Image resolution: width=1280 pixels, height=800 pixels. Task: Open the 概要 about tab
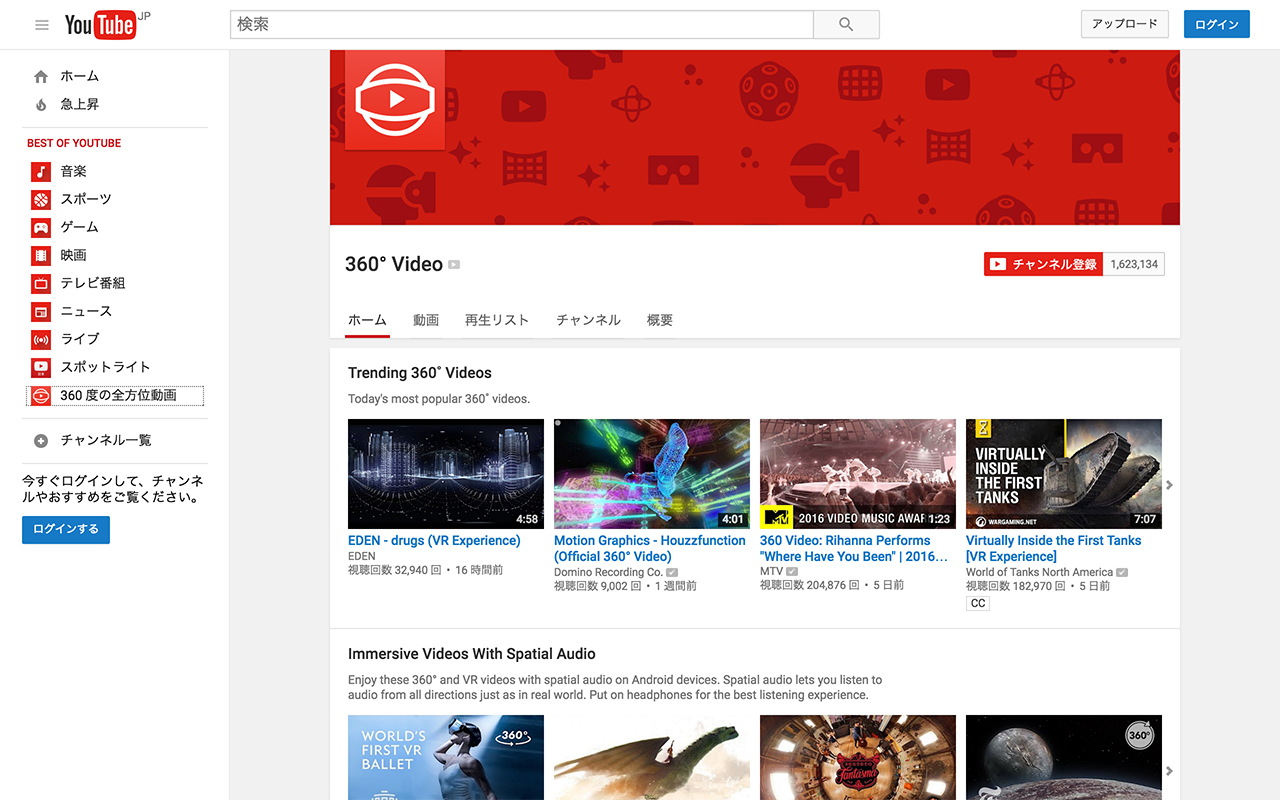660,320
